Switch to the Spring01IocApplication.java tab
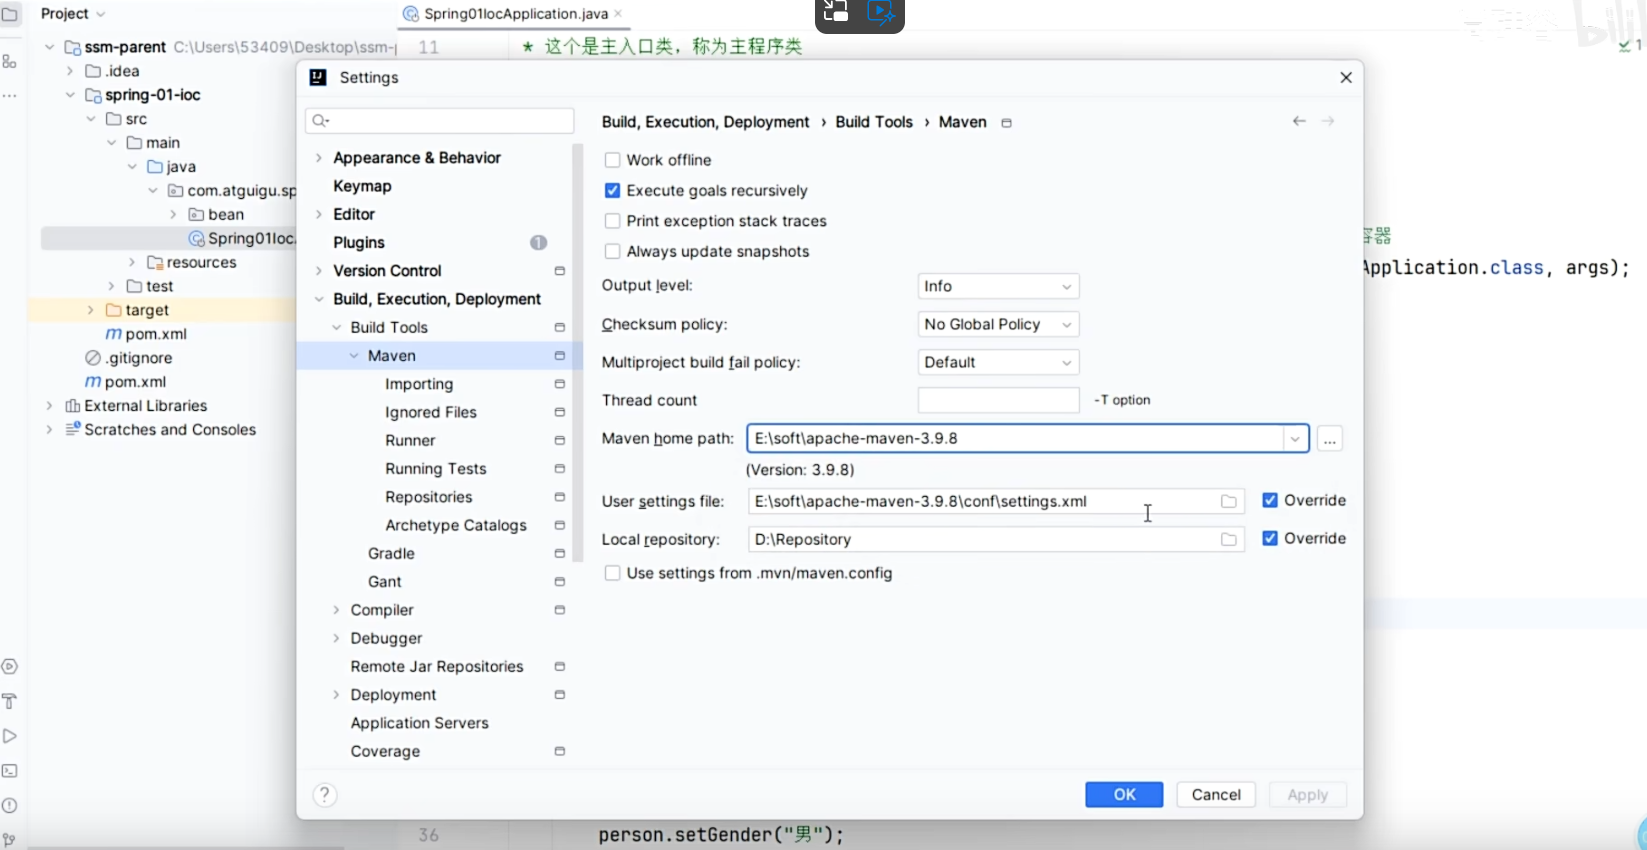Viewport: 1647px width, 850px height. [x=514, y=14]
